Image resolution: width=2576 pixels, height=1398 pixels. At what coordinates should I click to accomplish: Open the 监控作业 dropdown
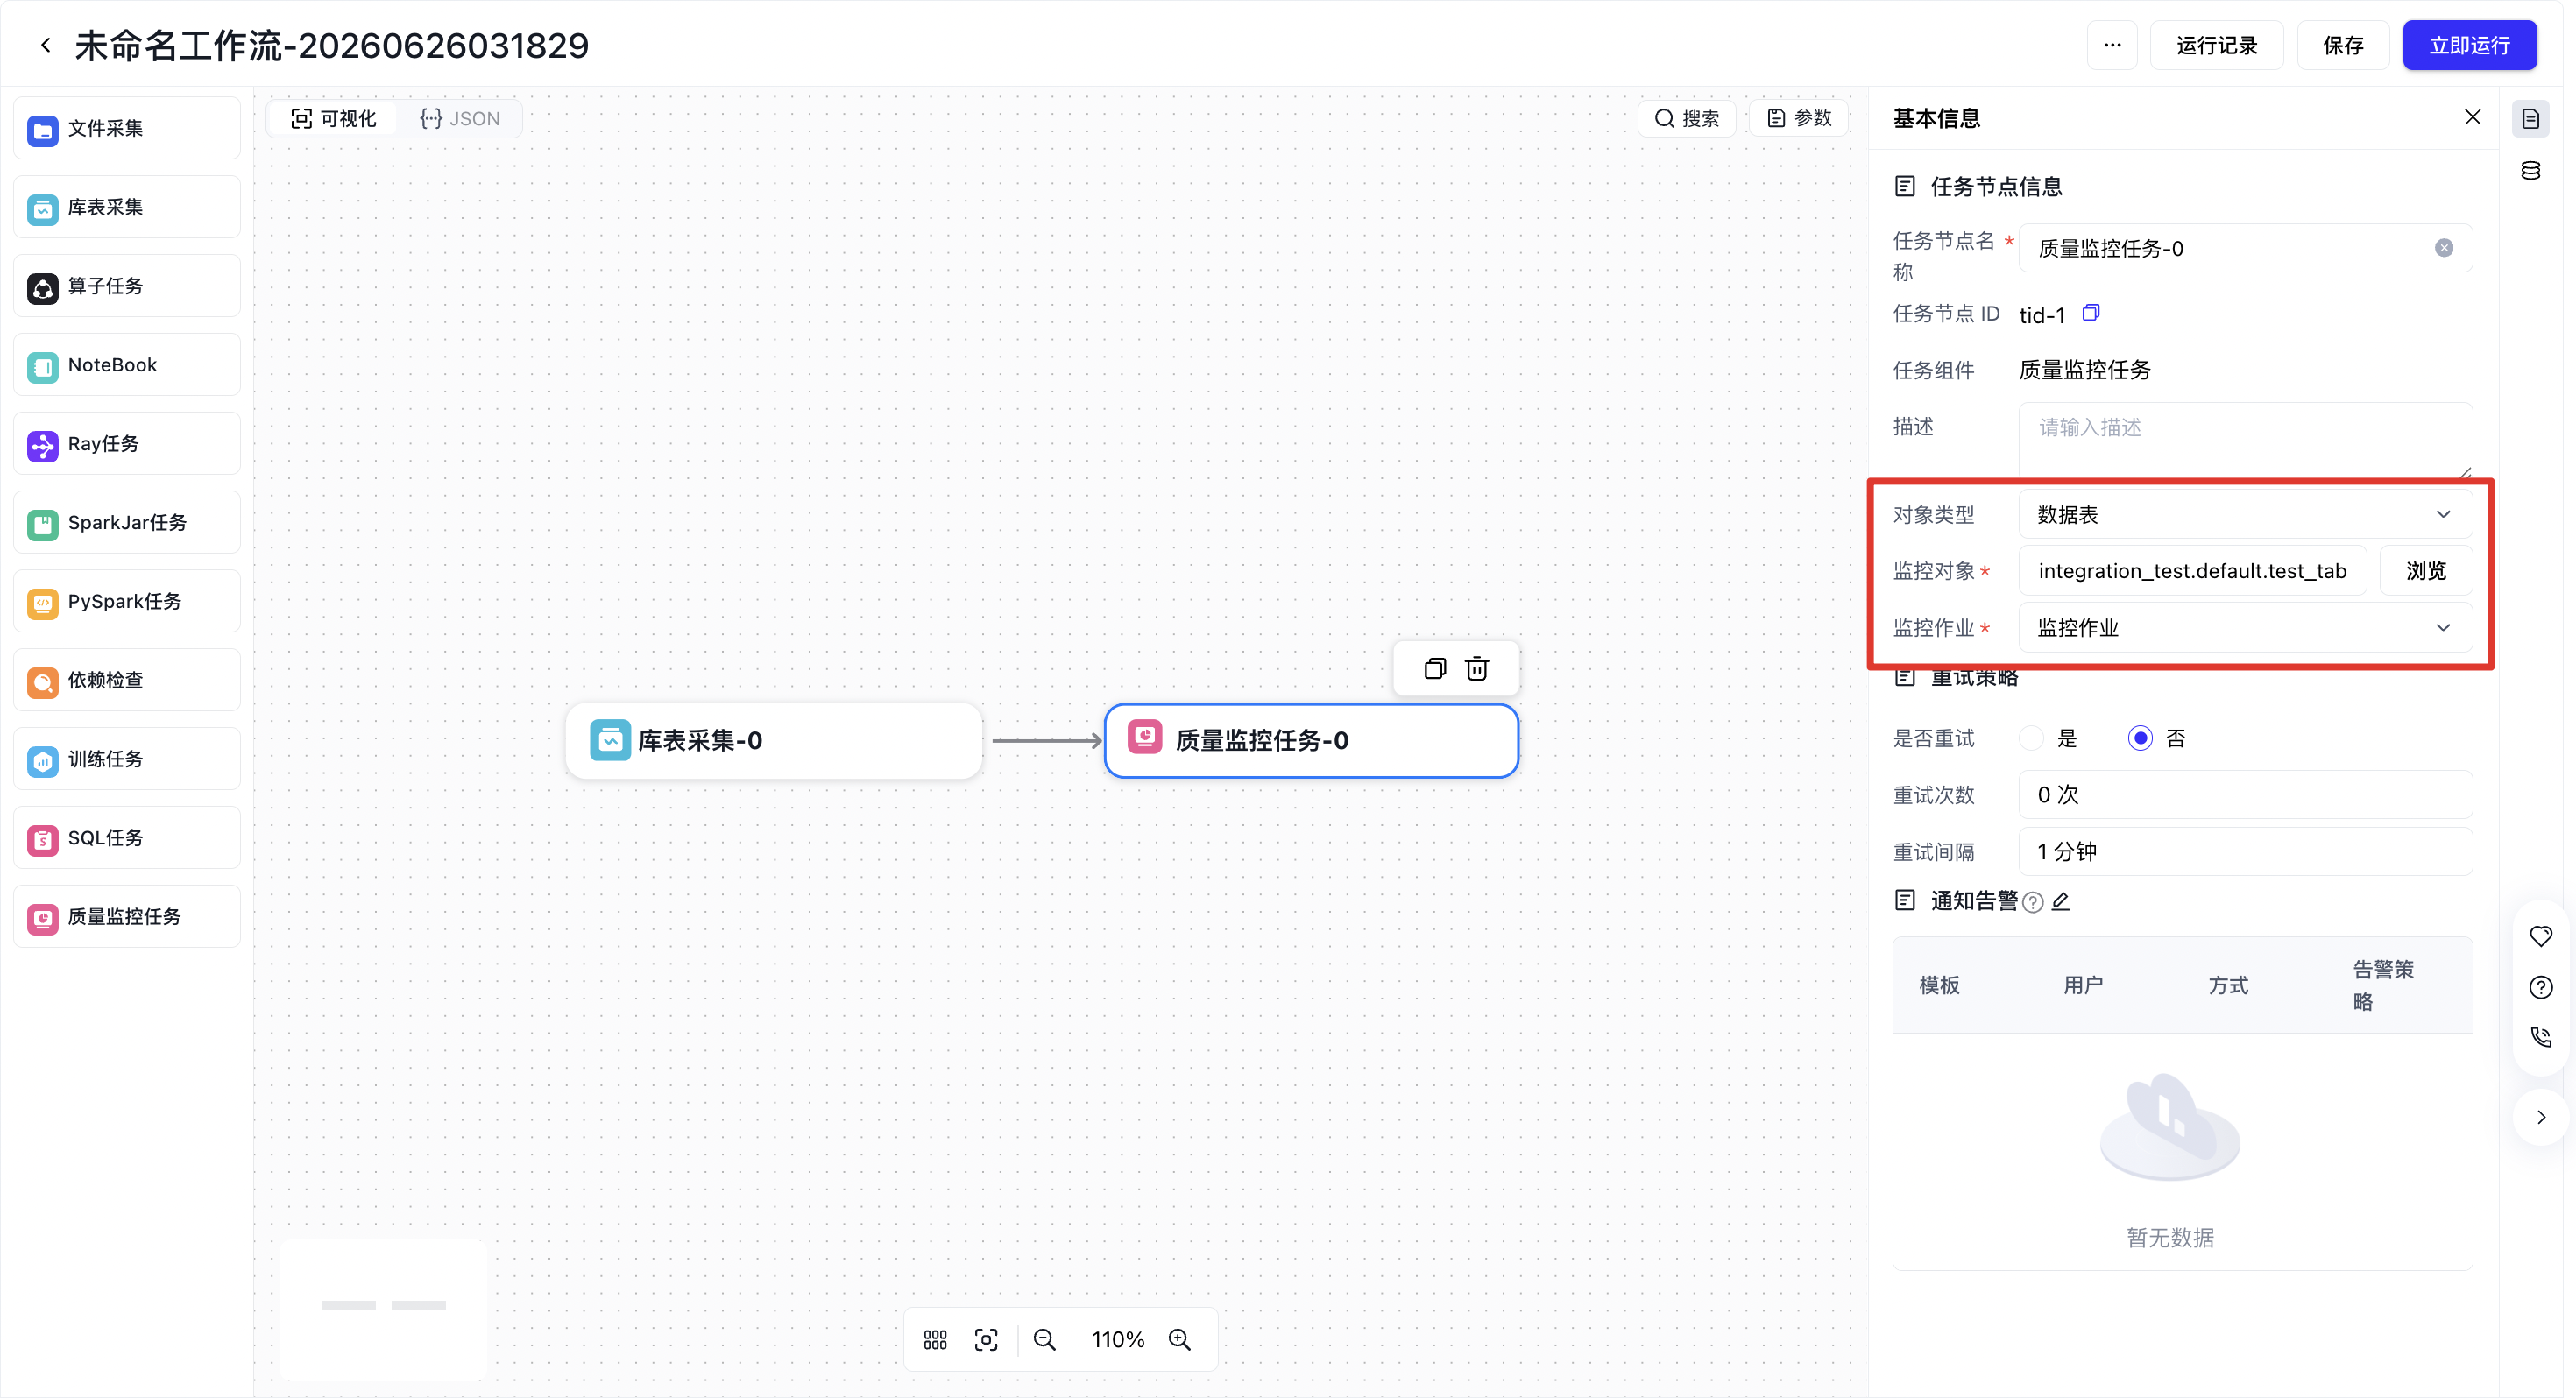click(2245, 627)
